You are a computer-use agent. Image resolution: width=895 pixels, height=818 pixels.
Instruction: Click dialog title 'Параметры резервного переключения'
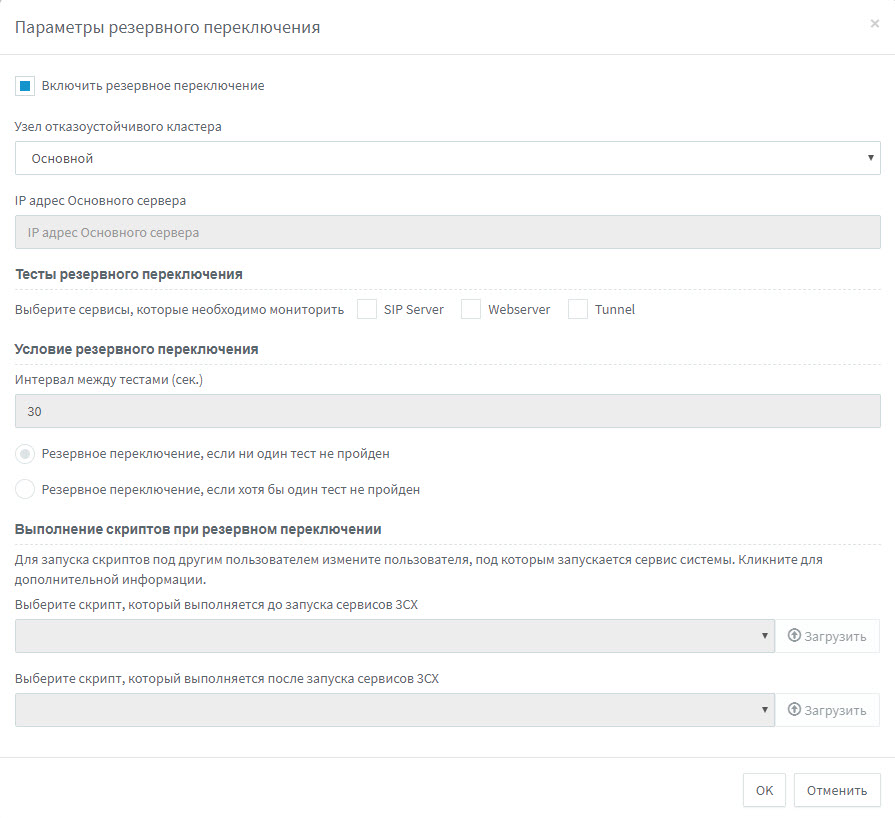tap(167, 27)
